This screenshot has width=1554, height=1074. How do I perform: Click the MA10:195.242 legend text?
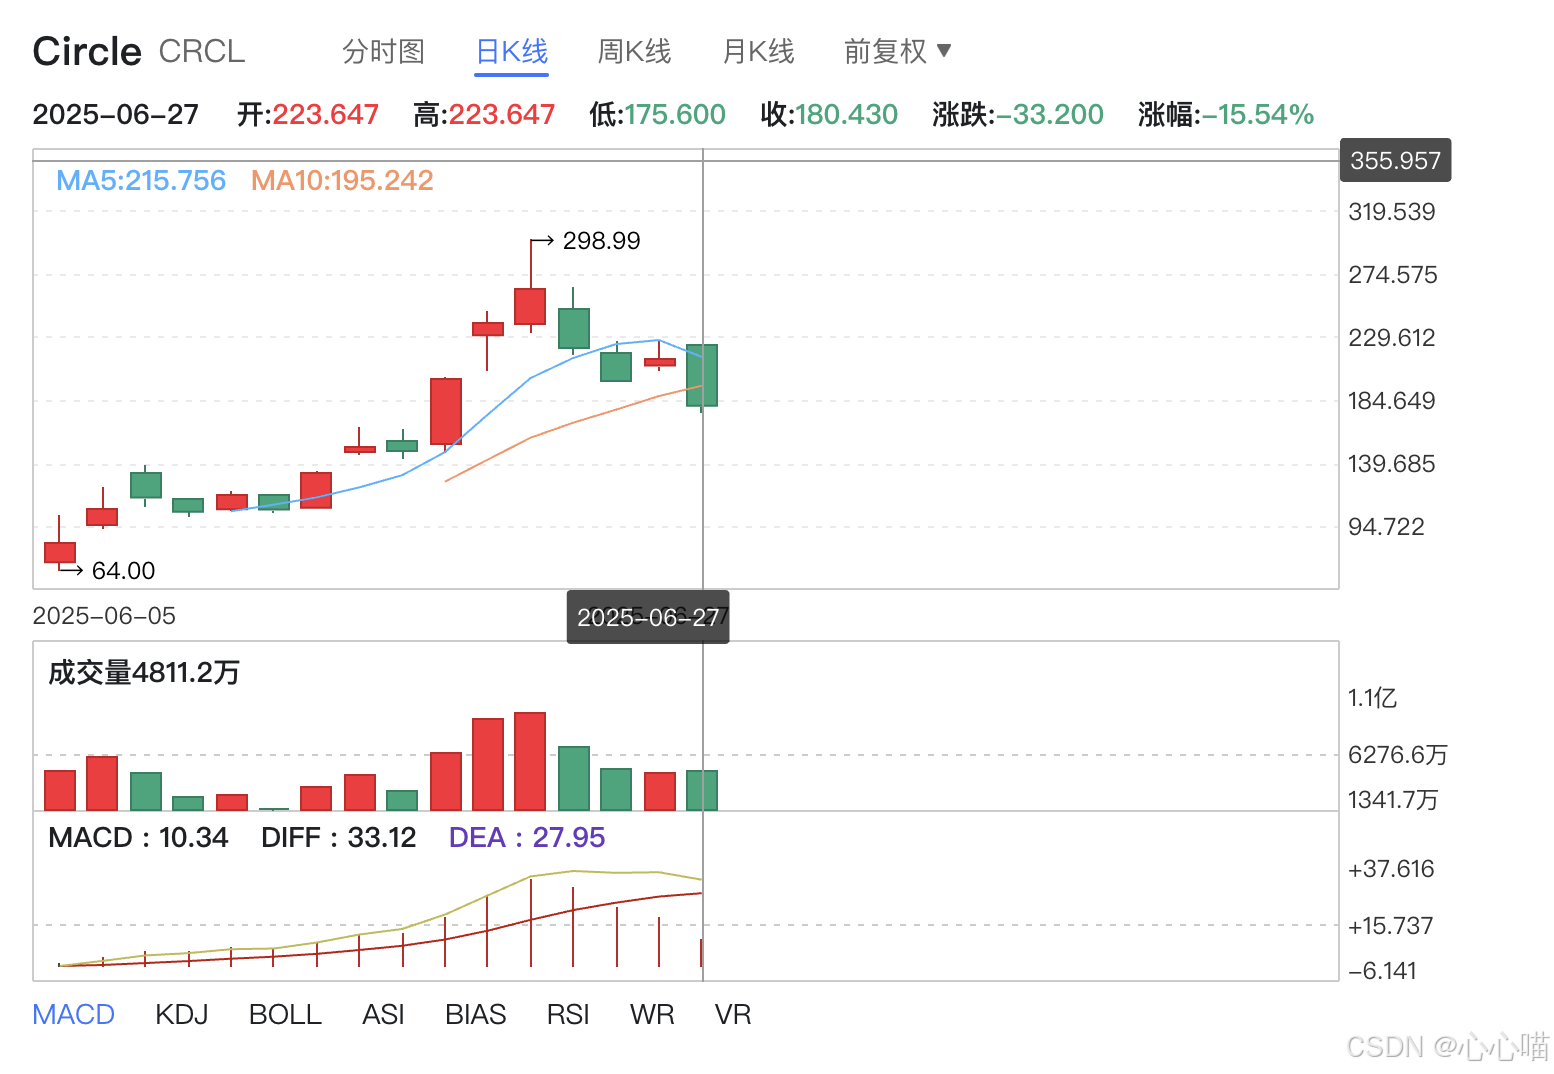(342, 180)
